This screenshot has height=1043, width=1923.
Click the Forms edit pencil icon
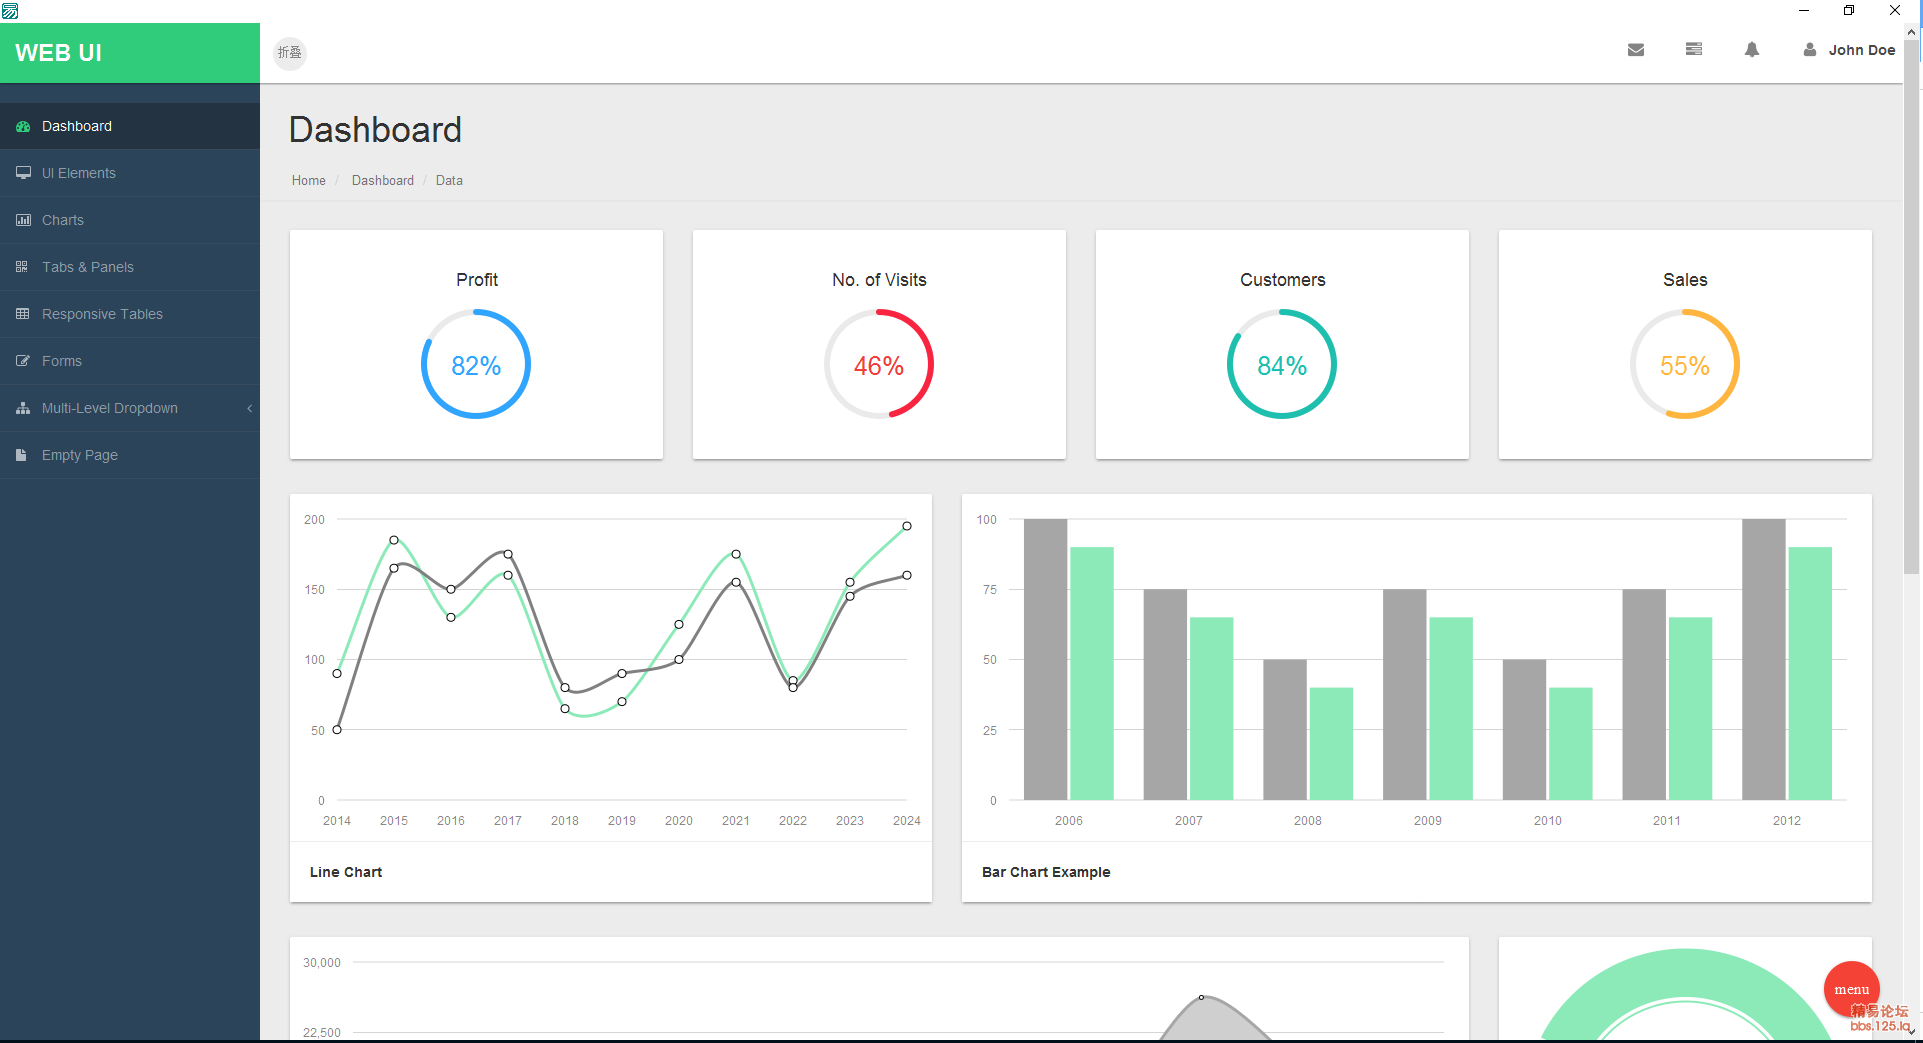23,361
